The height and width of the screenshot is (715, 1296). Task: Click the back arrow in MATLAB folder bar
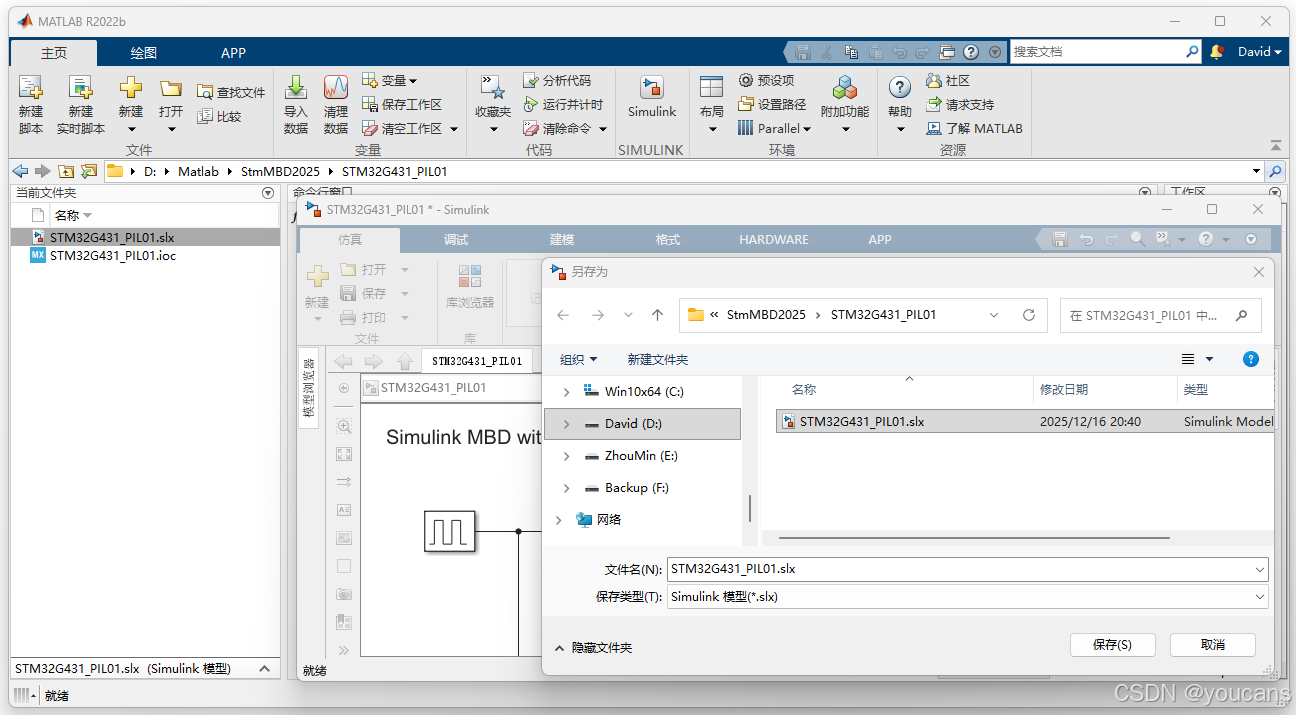click(x=20, y=171)
